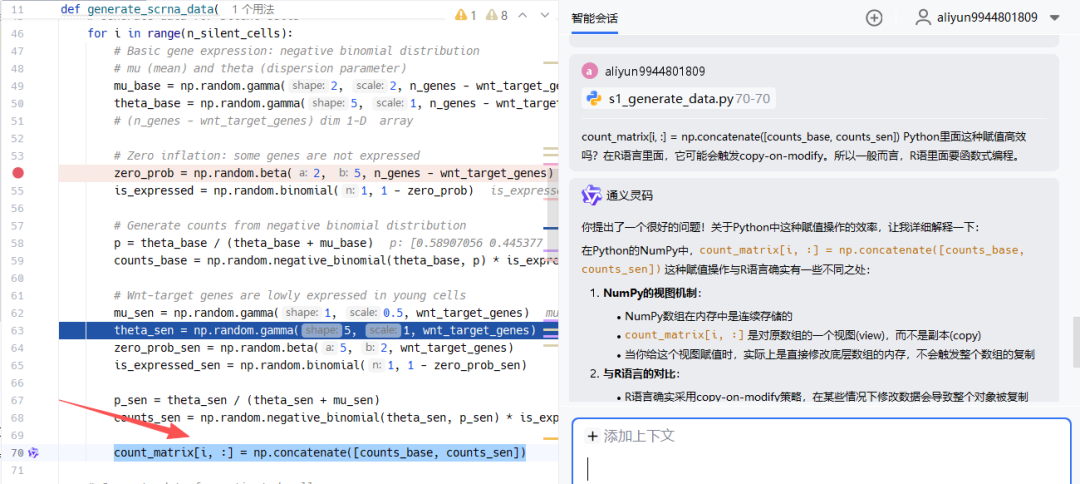The width and height of the screenshot is (1080, 484).
Task: Click the Python file icon in the chat message
Action: (594, 98)
